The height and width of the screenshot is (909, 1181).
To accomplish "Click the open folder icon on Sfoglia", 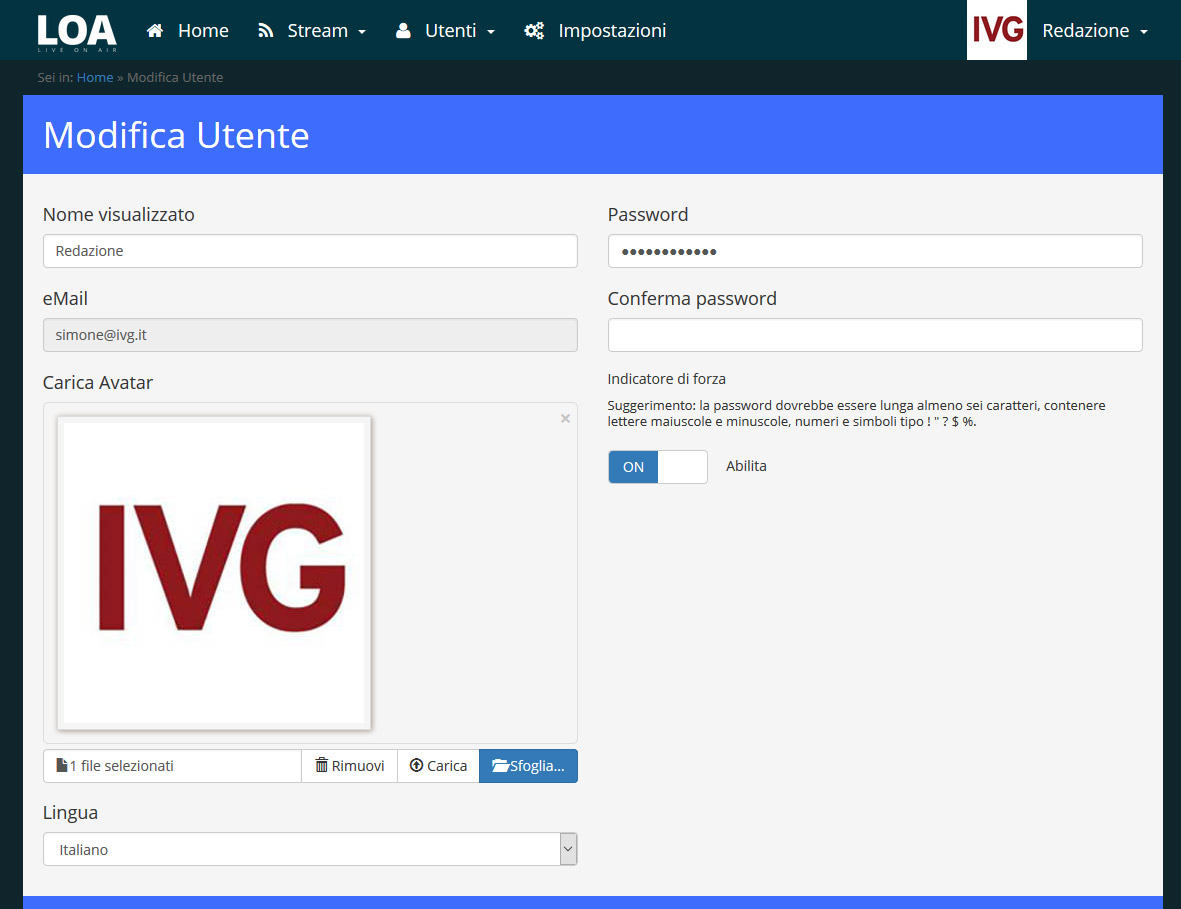I will point(500,765).
